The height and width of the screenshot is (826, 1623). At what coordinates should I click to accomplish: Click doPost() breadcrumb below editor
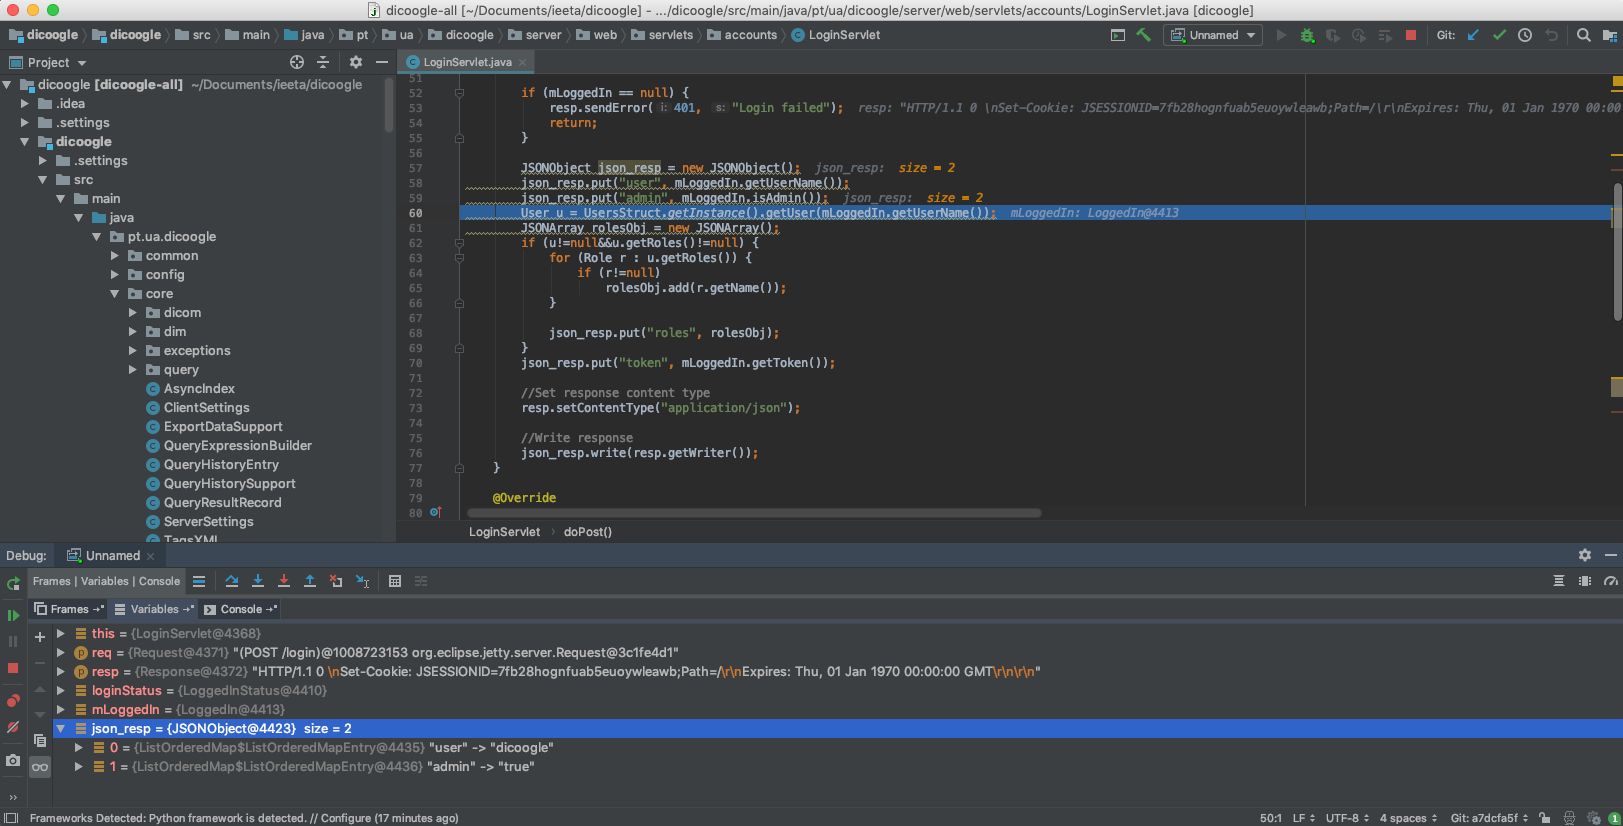tap(588, 532)
